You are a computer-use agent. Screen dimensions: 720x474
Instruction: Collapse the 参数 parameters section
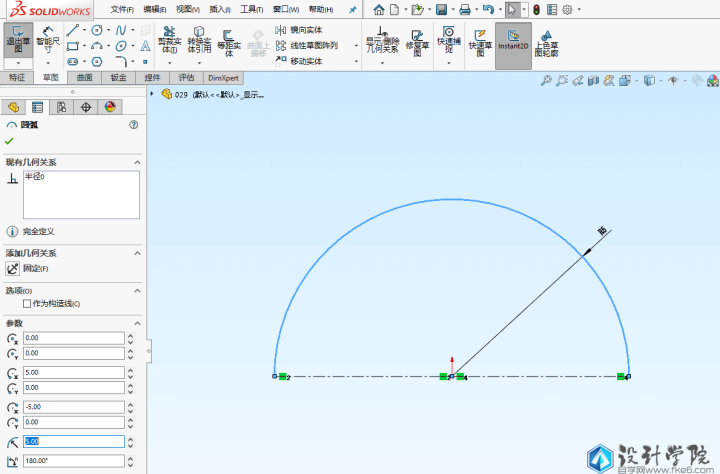(136, 323)
